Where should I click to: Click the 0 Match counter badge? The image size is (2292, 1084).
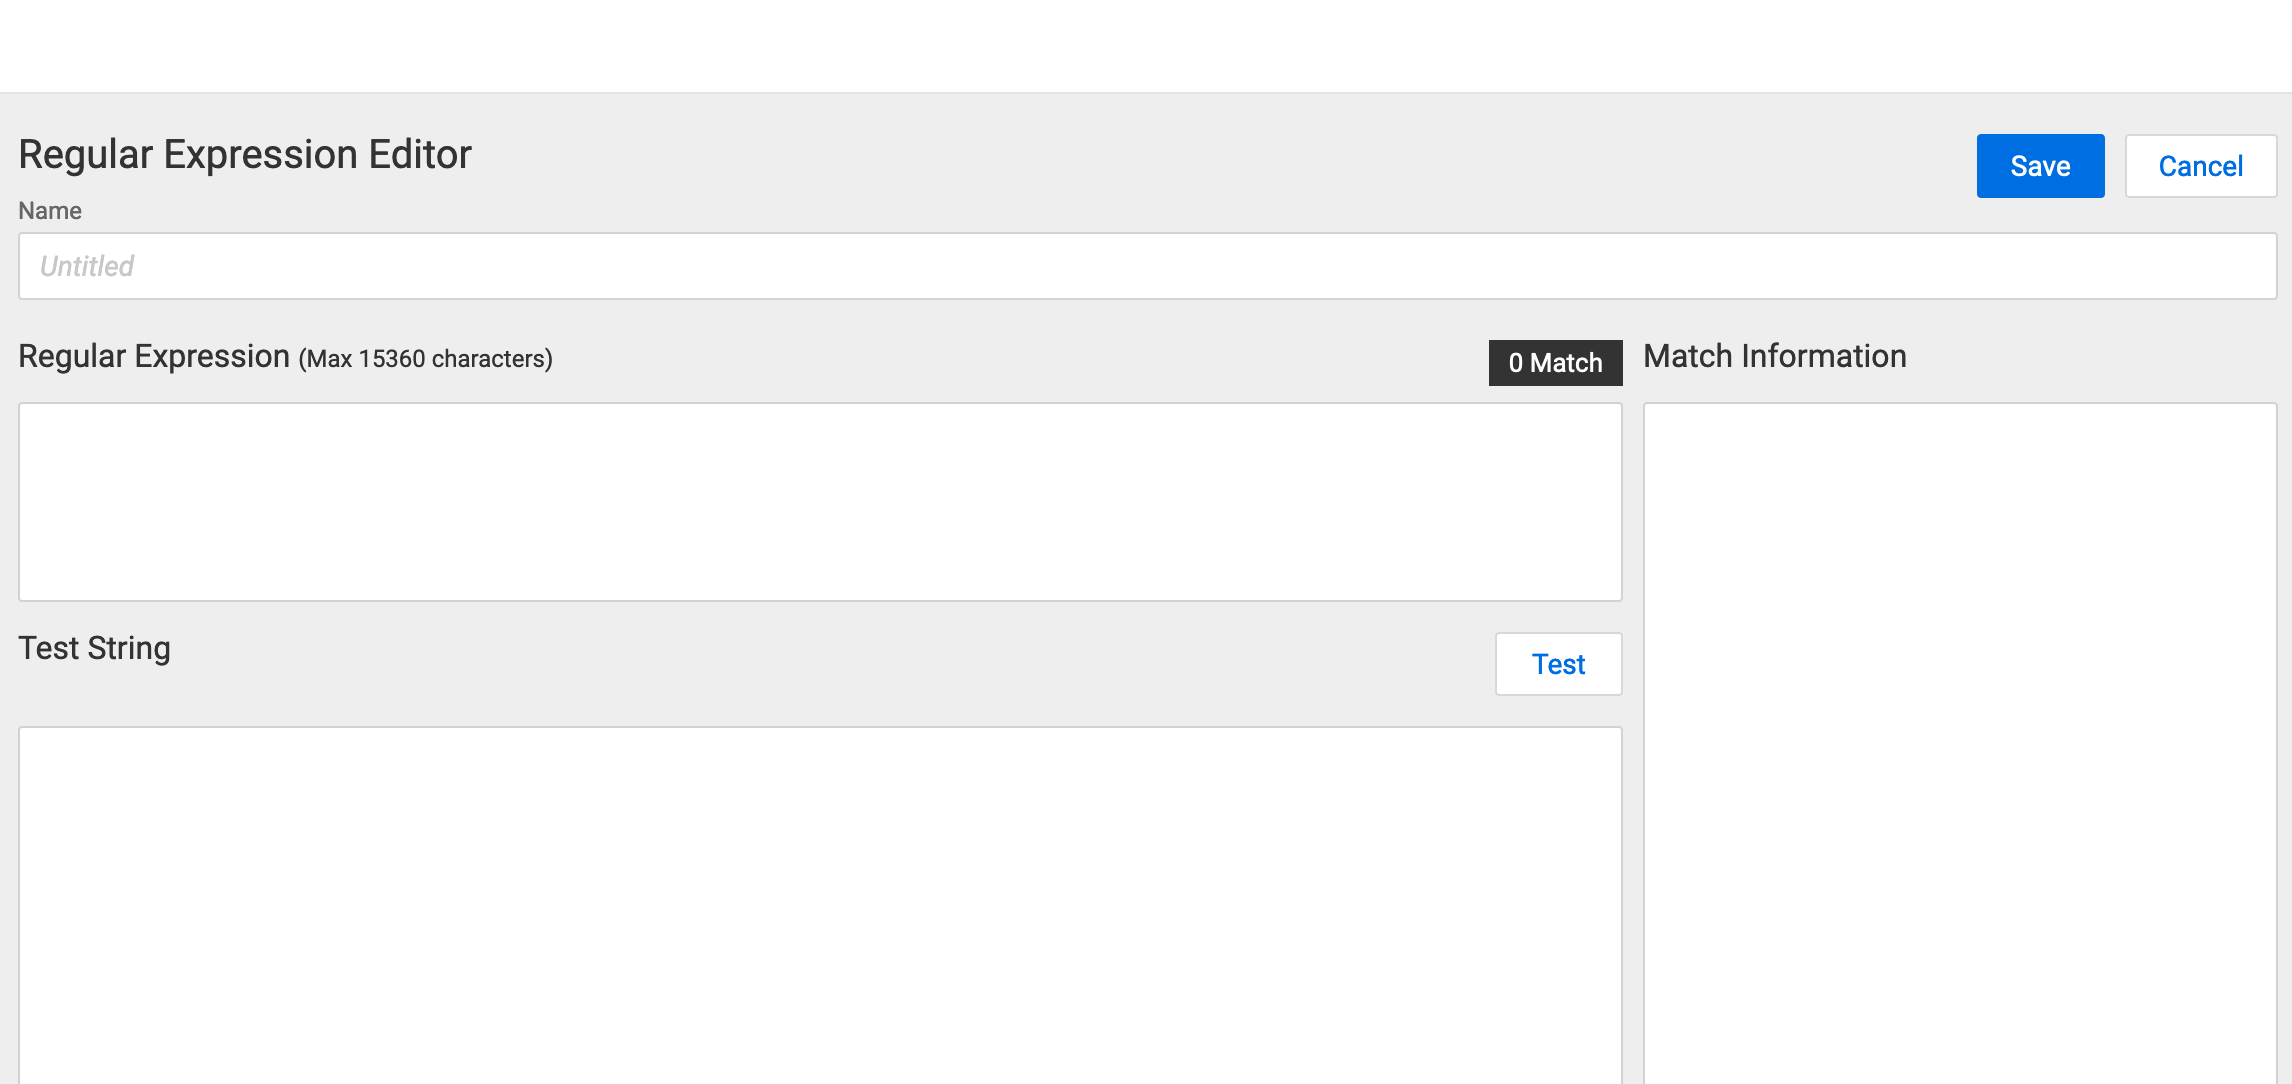(1555, 363)
